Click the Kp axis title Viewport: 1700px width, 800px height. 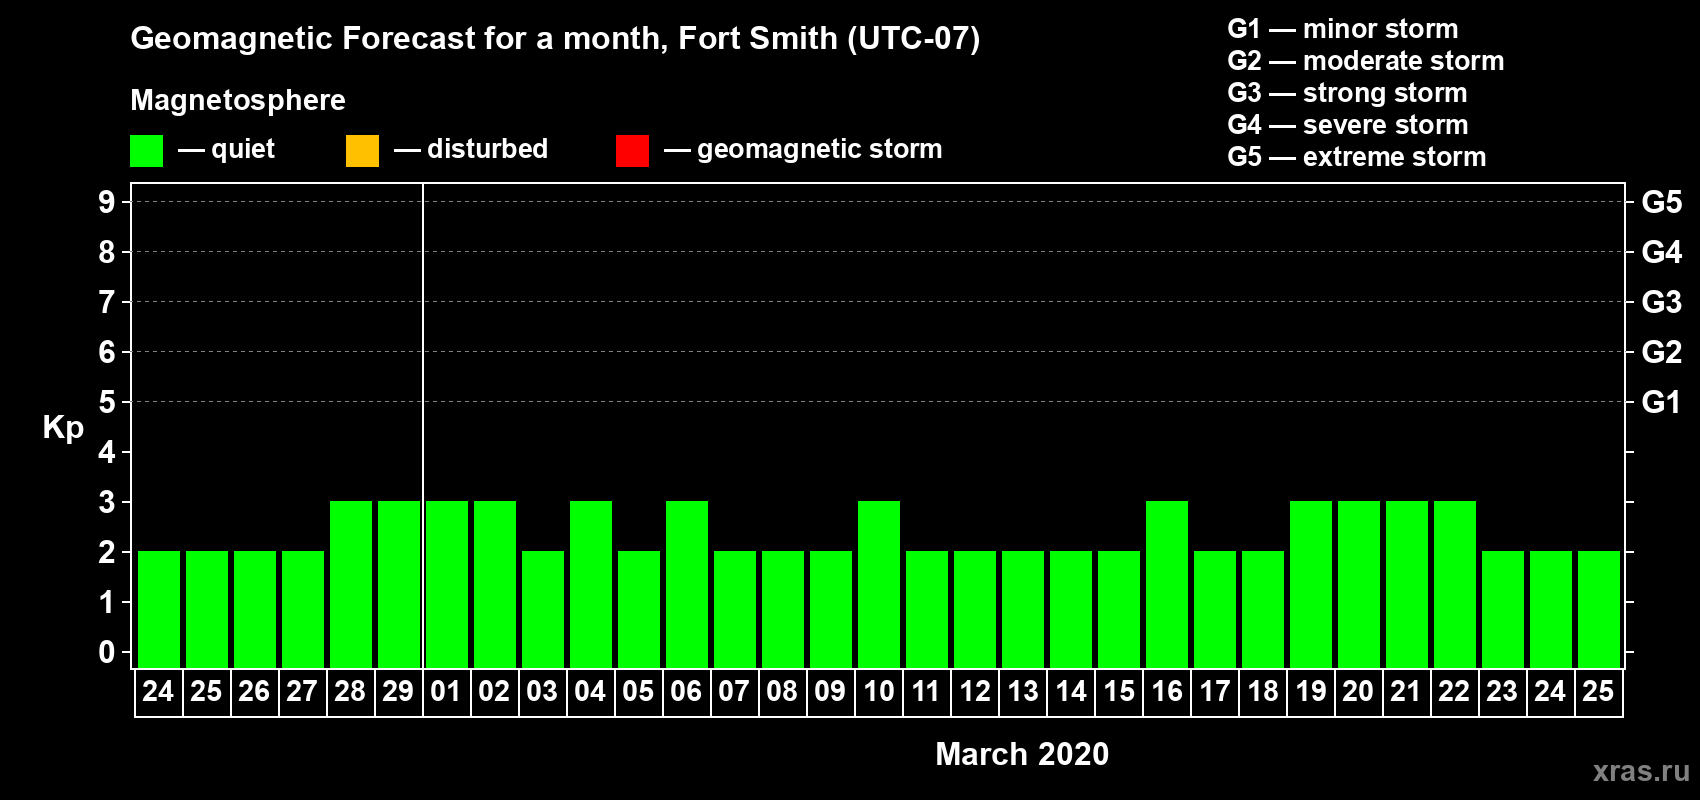(x=63, y=427)
